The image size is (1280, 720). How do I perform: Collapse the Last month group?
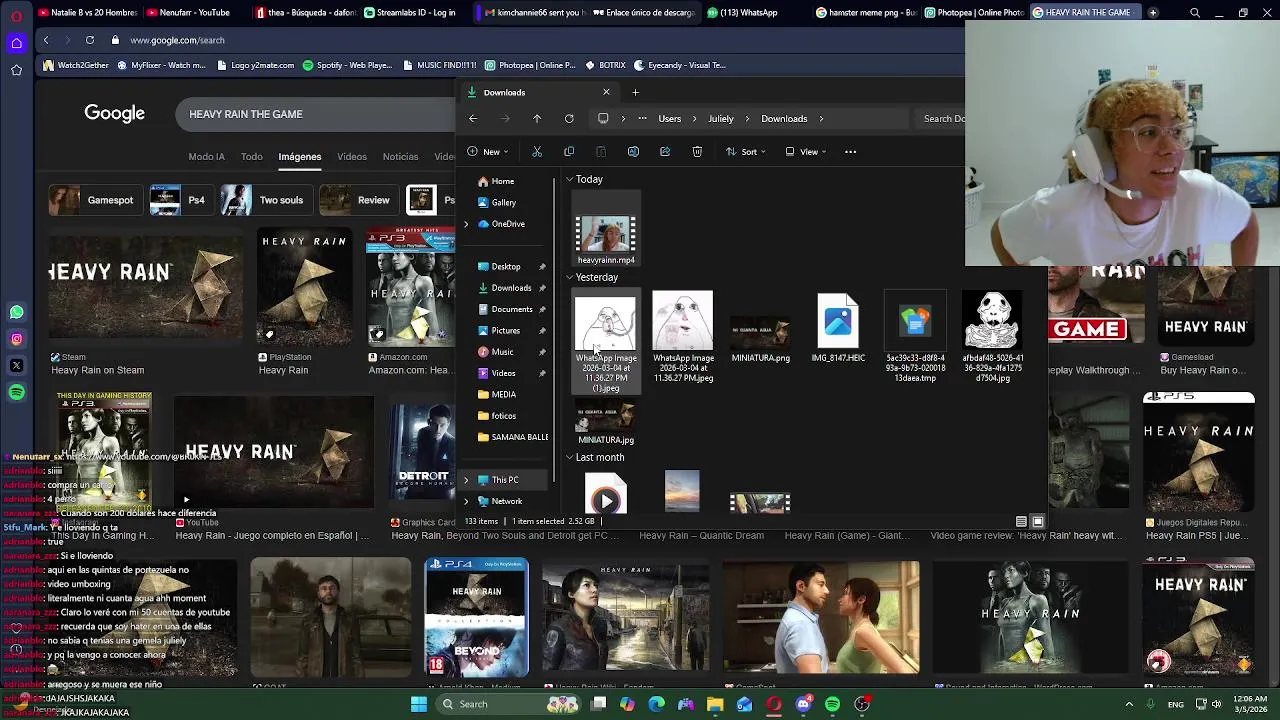[569, 457]
